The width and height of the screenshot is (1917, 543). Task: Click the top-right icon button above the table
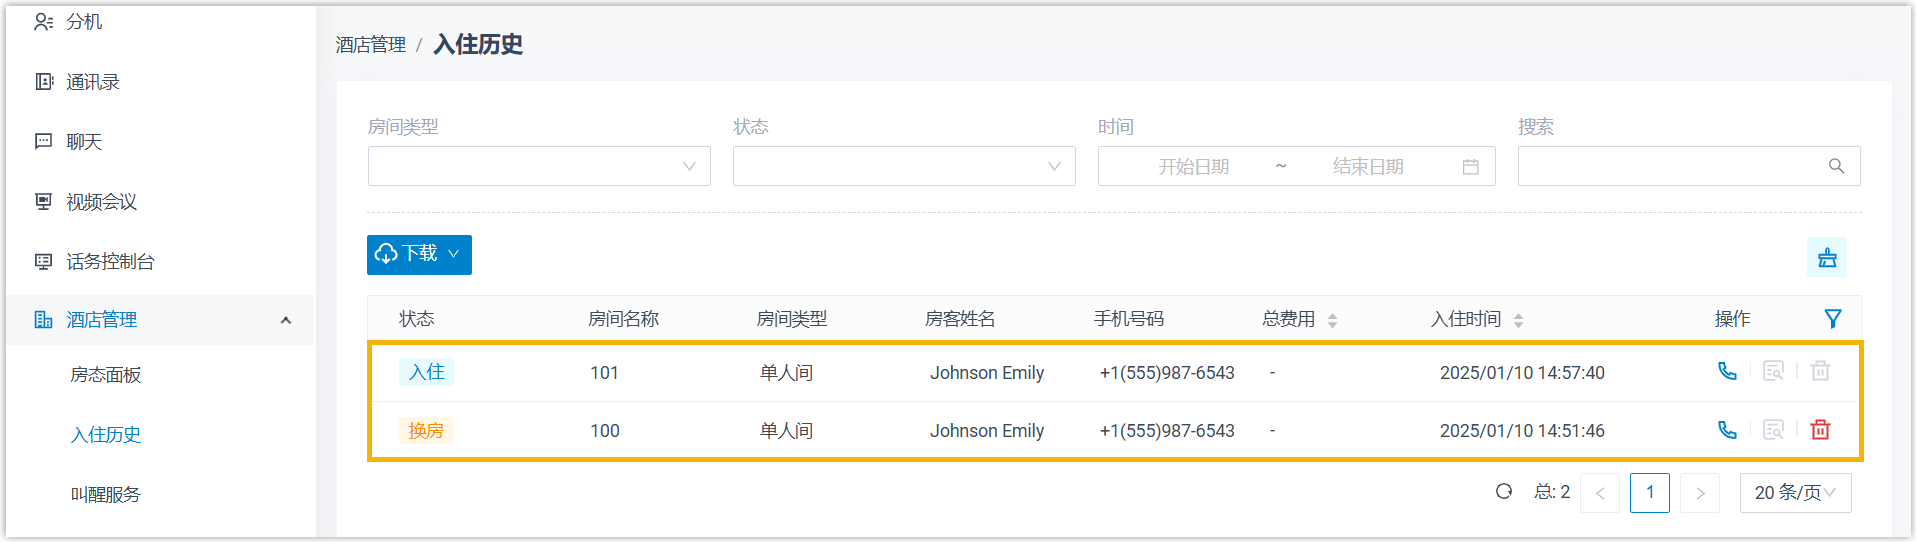tap(1827, 257)
